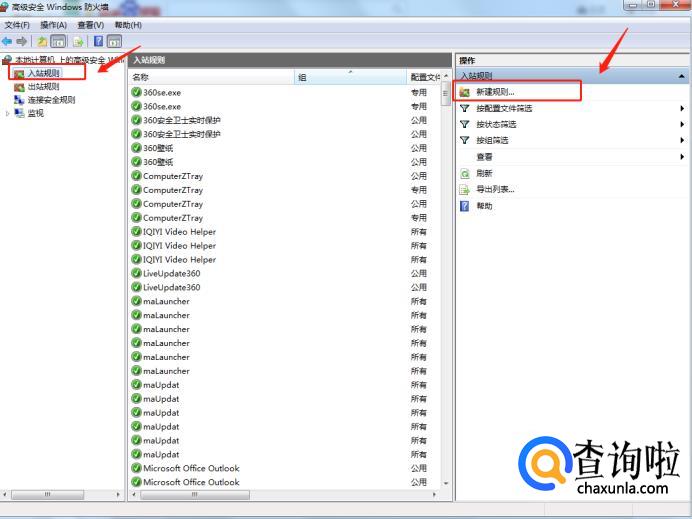
Task: Click the 出站规则 tree node icon
Action: click(x=19, y=87)
